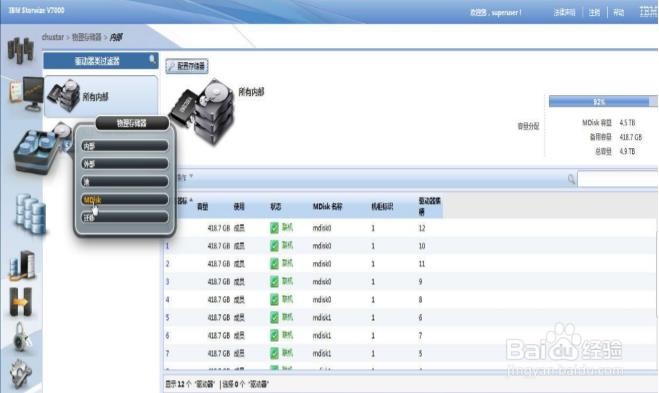
Task: Click the magnifier in the drive filter header
Action: (152, 60)
